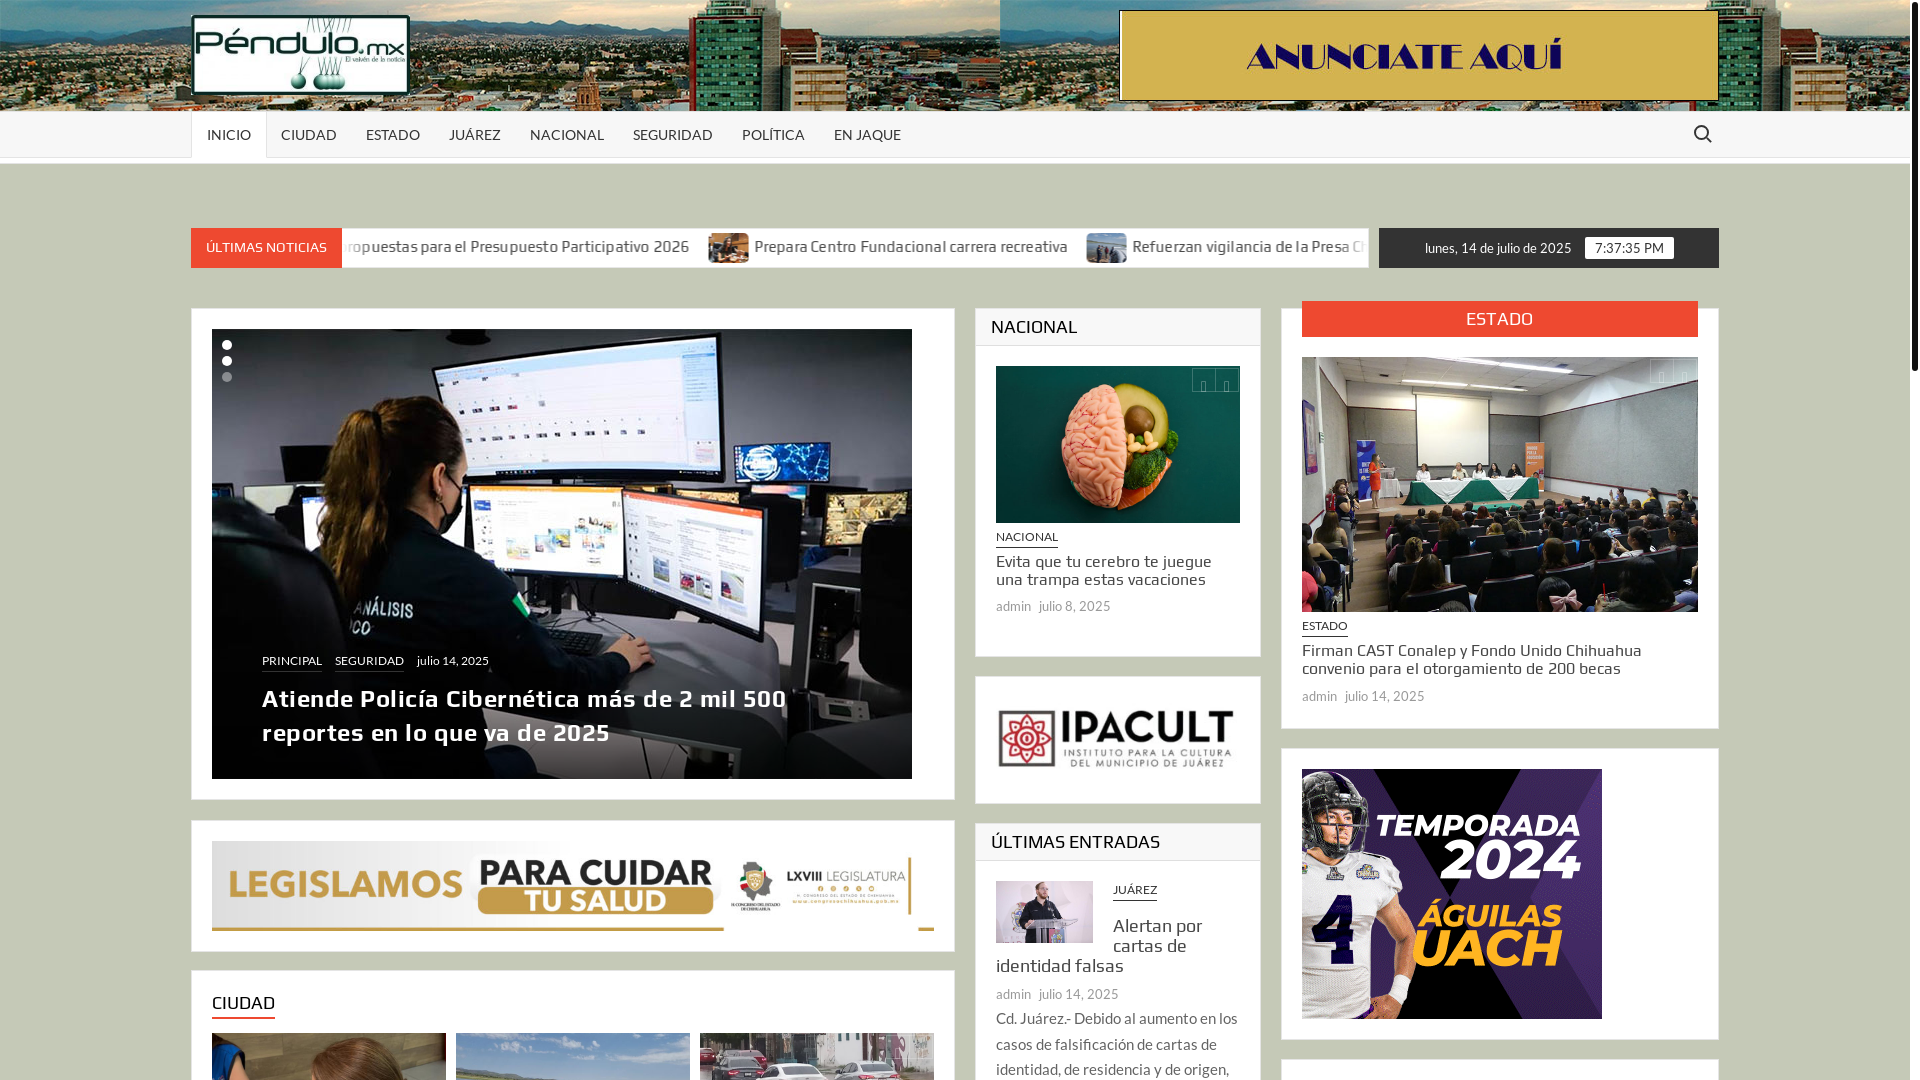Viewport: 1920px width, 1080px height.
Task: Click NACIONAL widget heading
Action: [x=1034, y=327]
